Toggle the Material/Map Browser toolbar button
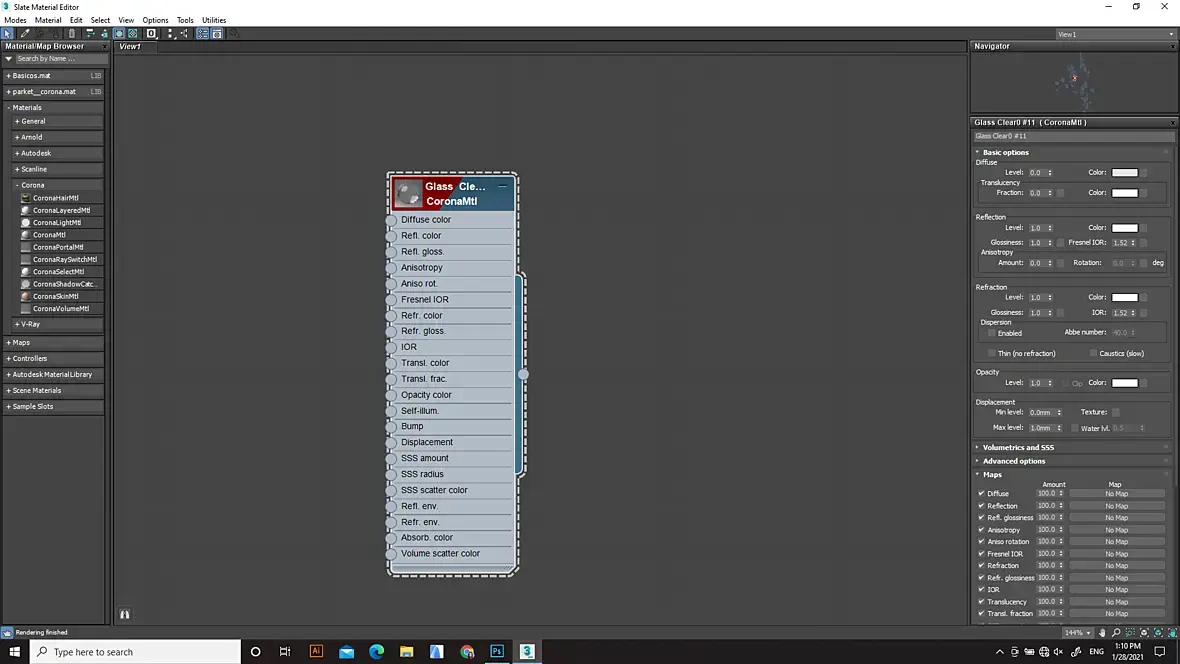This screenshot has height=664, width=1180. point(202,34)
